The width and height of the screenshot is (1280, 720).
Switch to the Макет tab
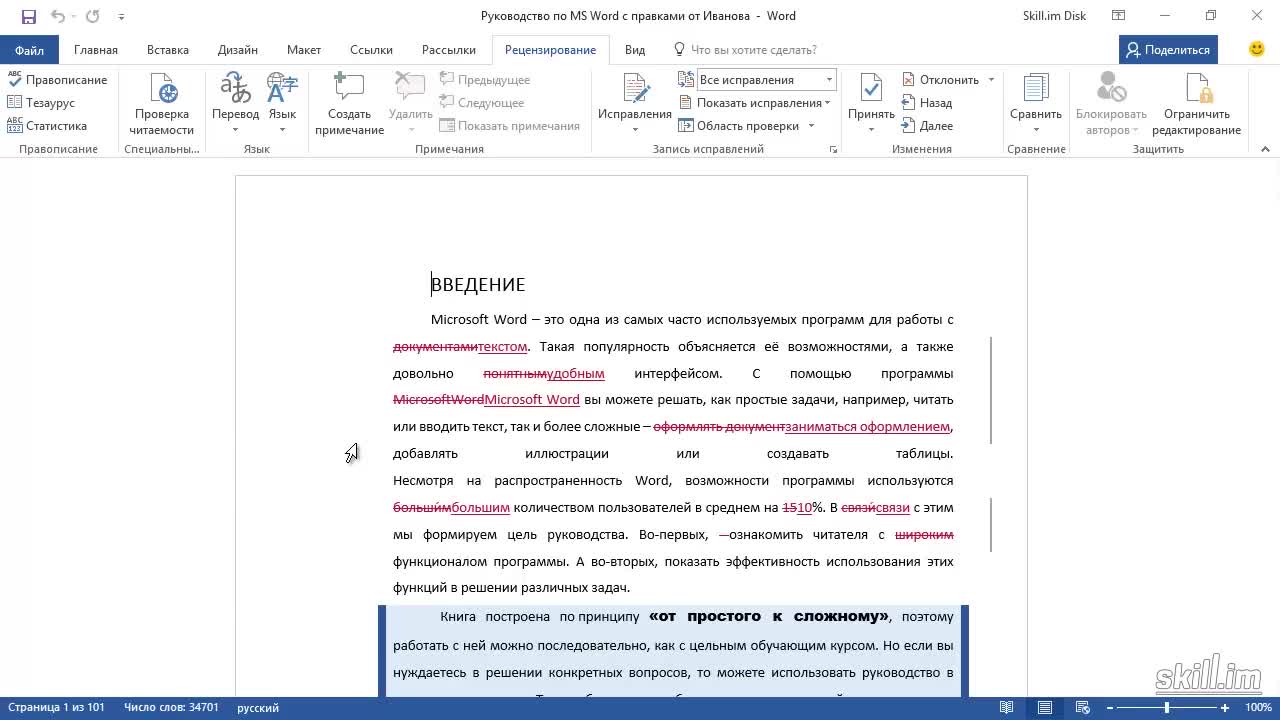tap(304, 50)
